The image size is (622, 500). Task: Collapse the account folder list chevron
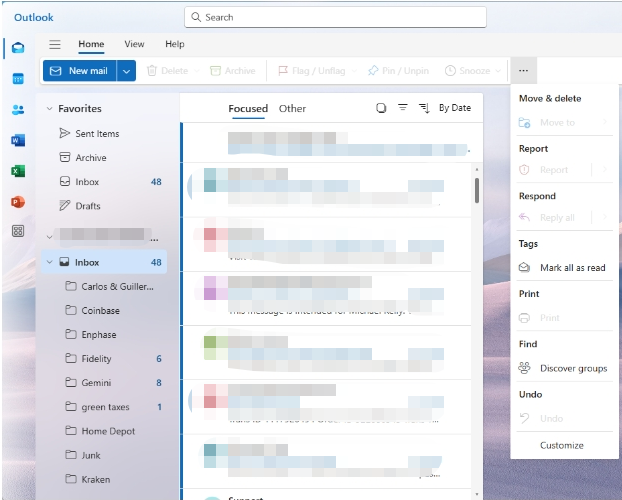tap(49, 237)
